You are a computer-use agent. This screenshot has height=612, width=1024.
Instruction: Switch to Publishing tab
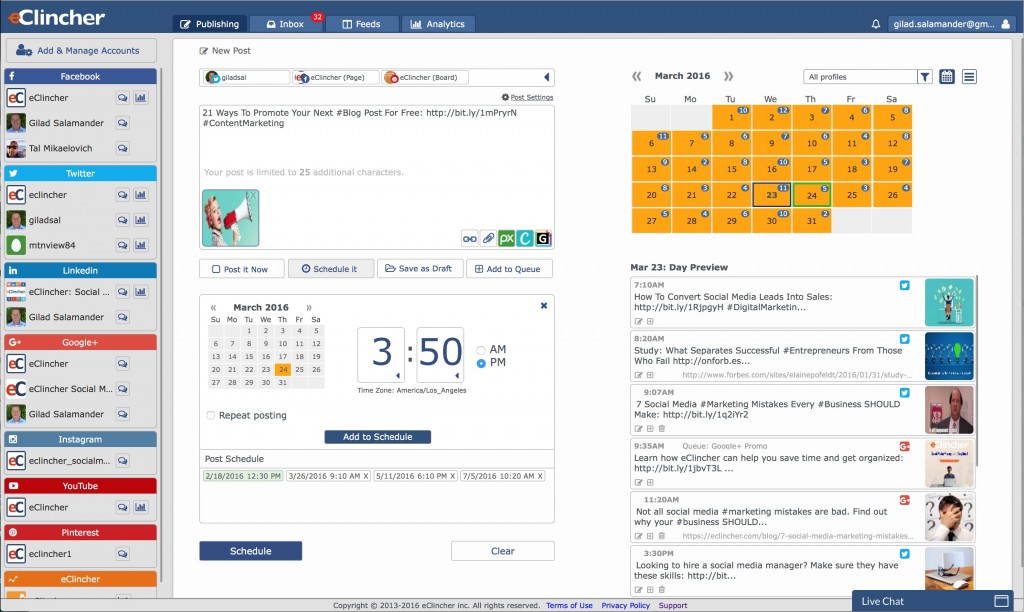click(210, 24)
